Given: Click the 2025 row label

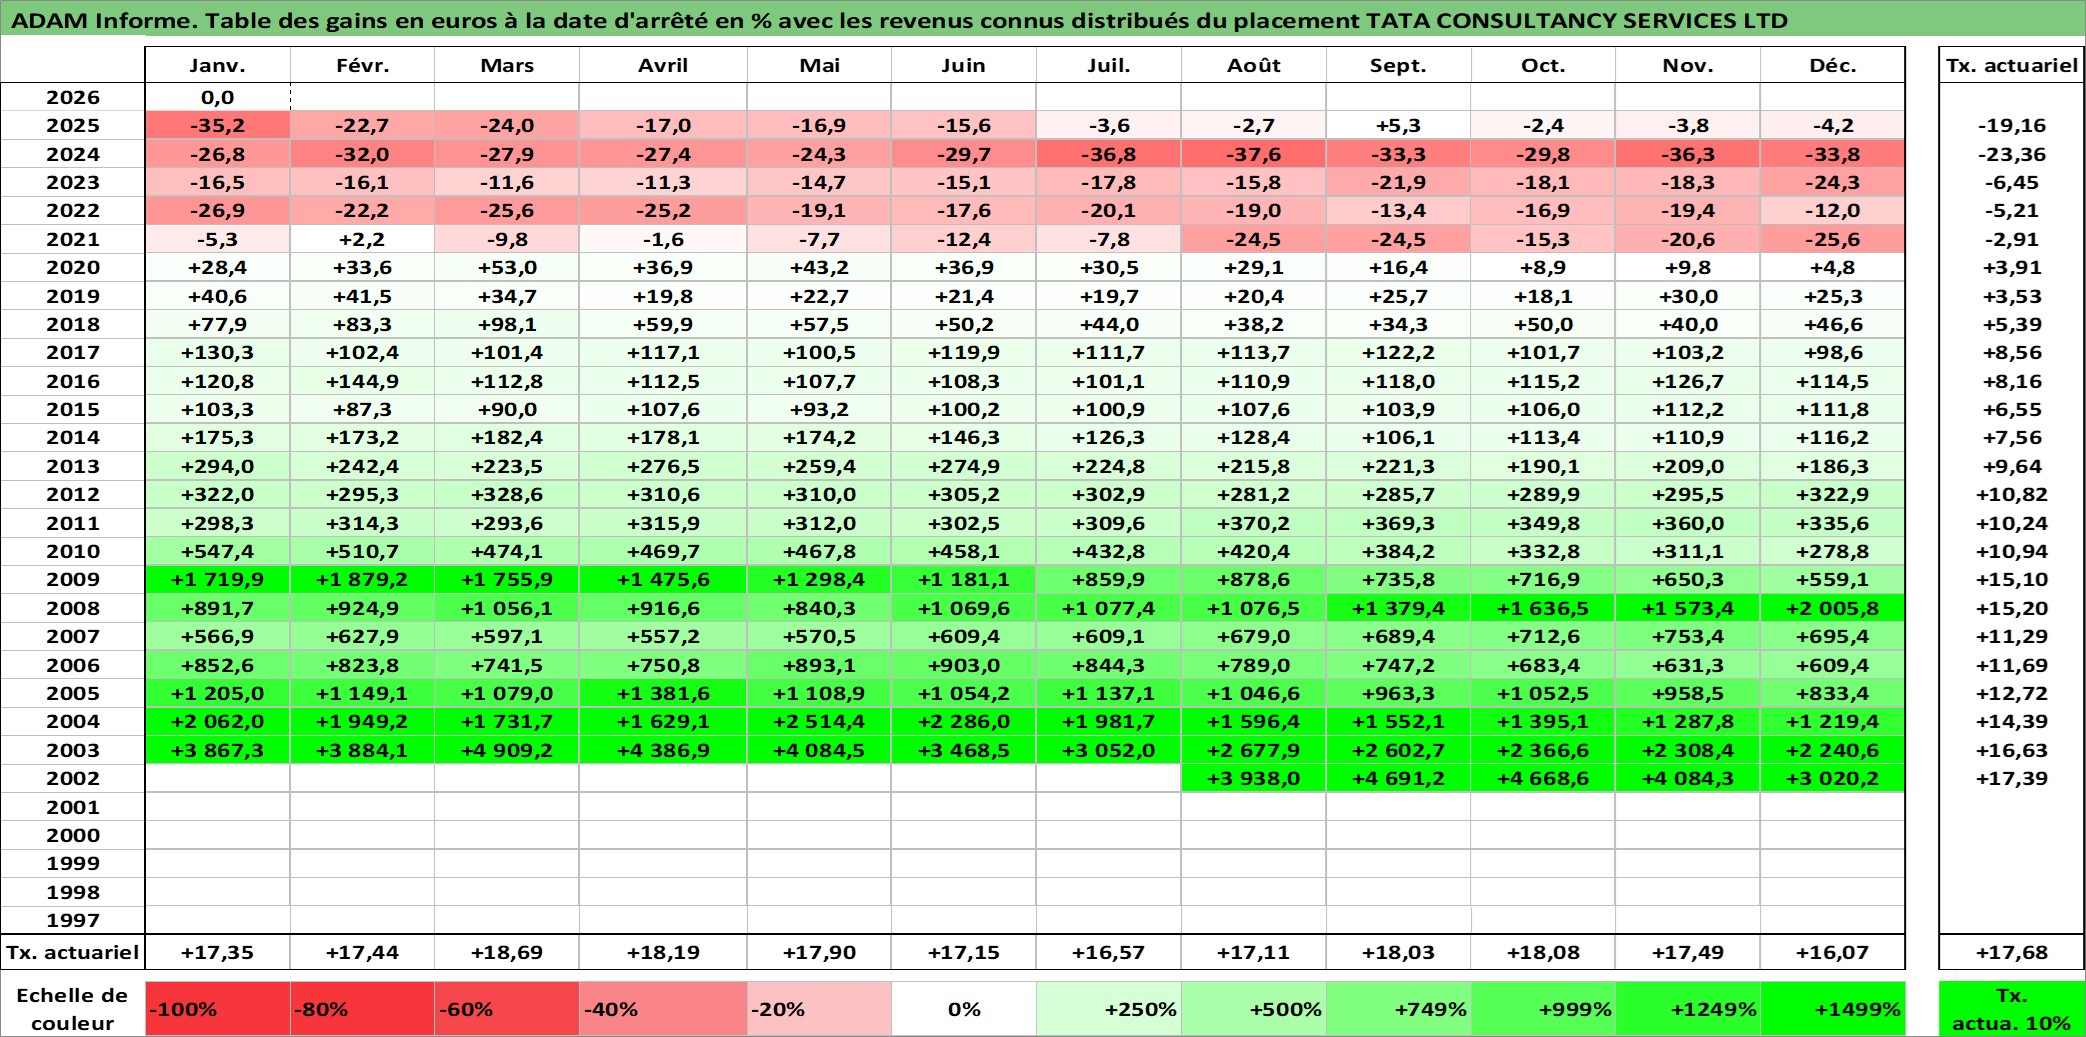Looking at the screenshot, I should click(x=73, y=125).
